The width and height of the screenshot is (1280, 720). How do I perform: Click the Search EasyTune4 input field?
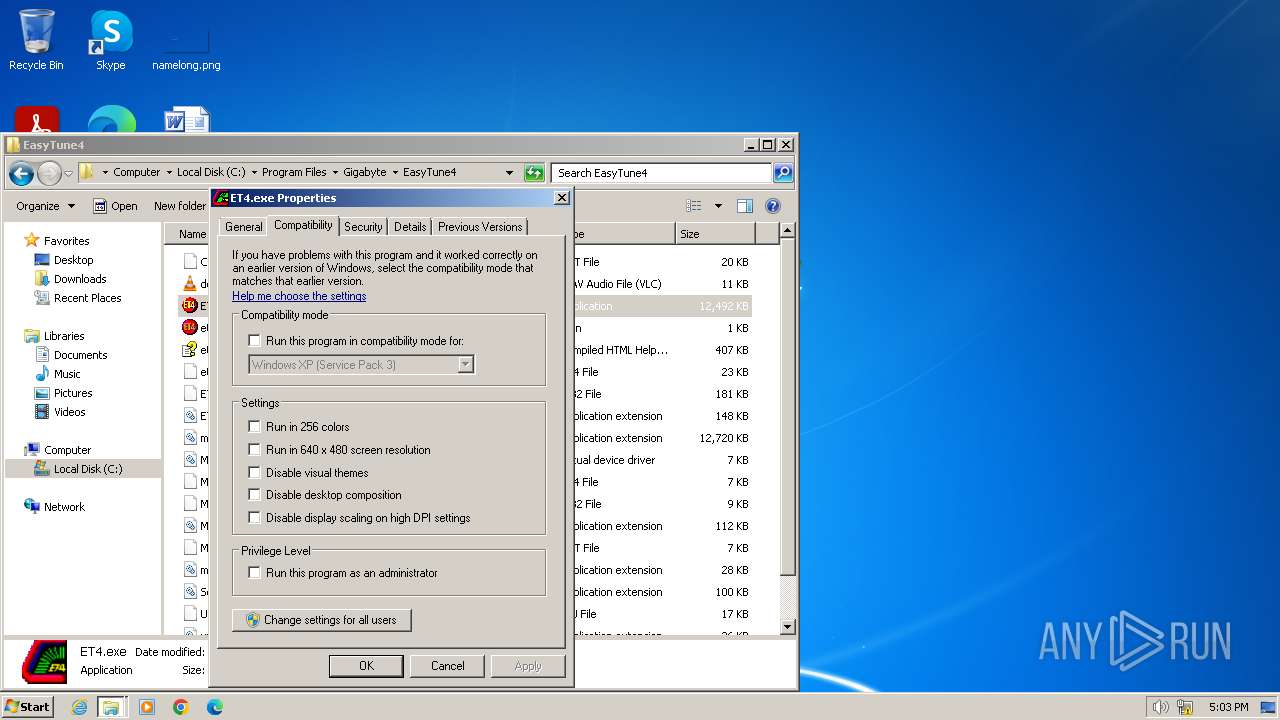pyautogui.click(x=661, y=173)
